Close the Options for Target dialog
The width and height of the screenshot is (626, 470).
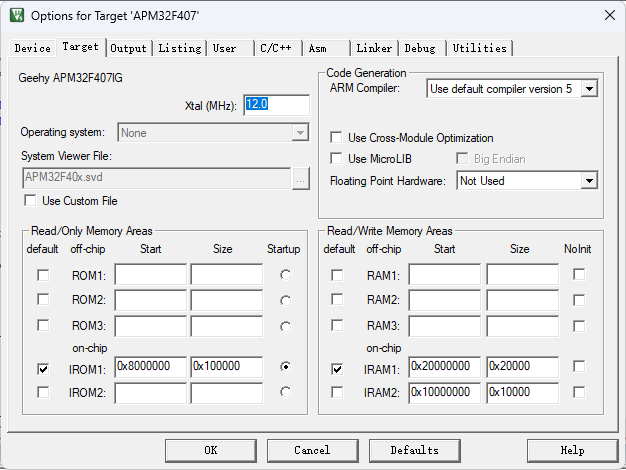pyautogui.click(x=610, y=16)
